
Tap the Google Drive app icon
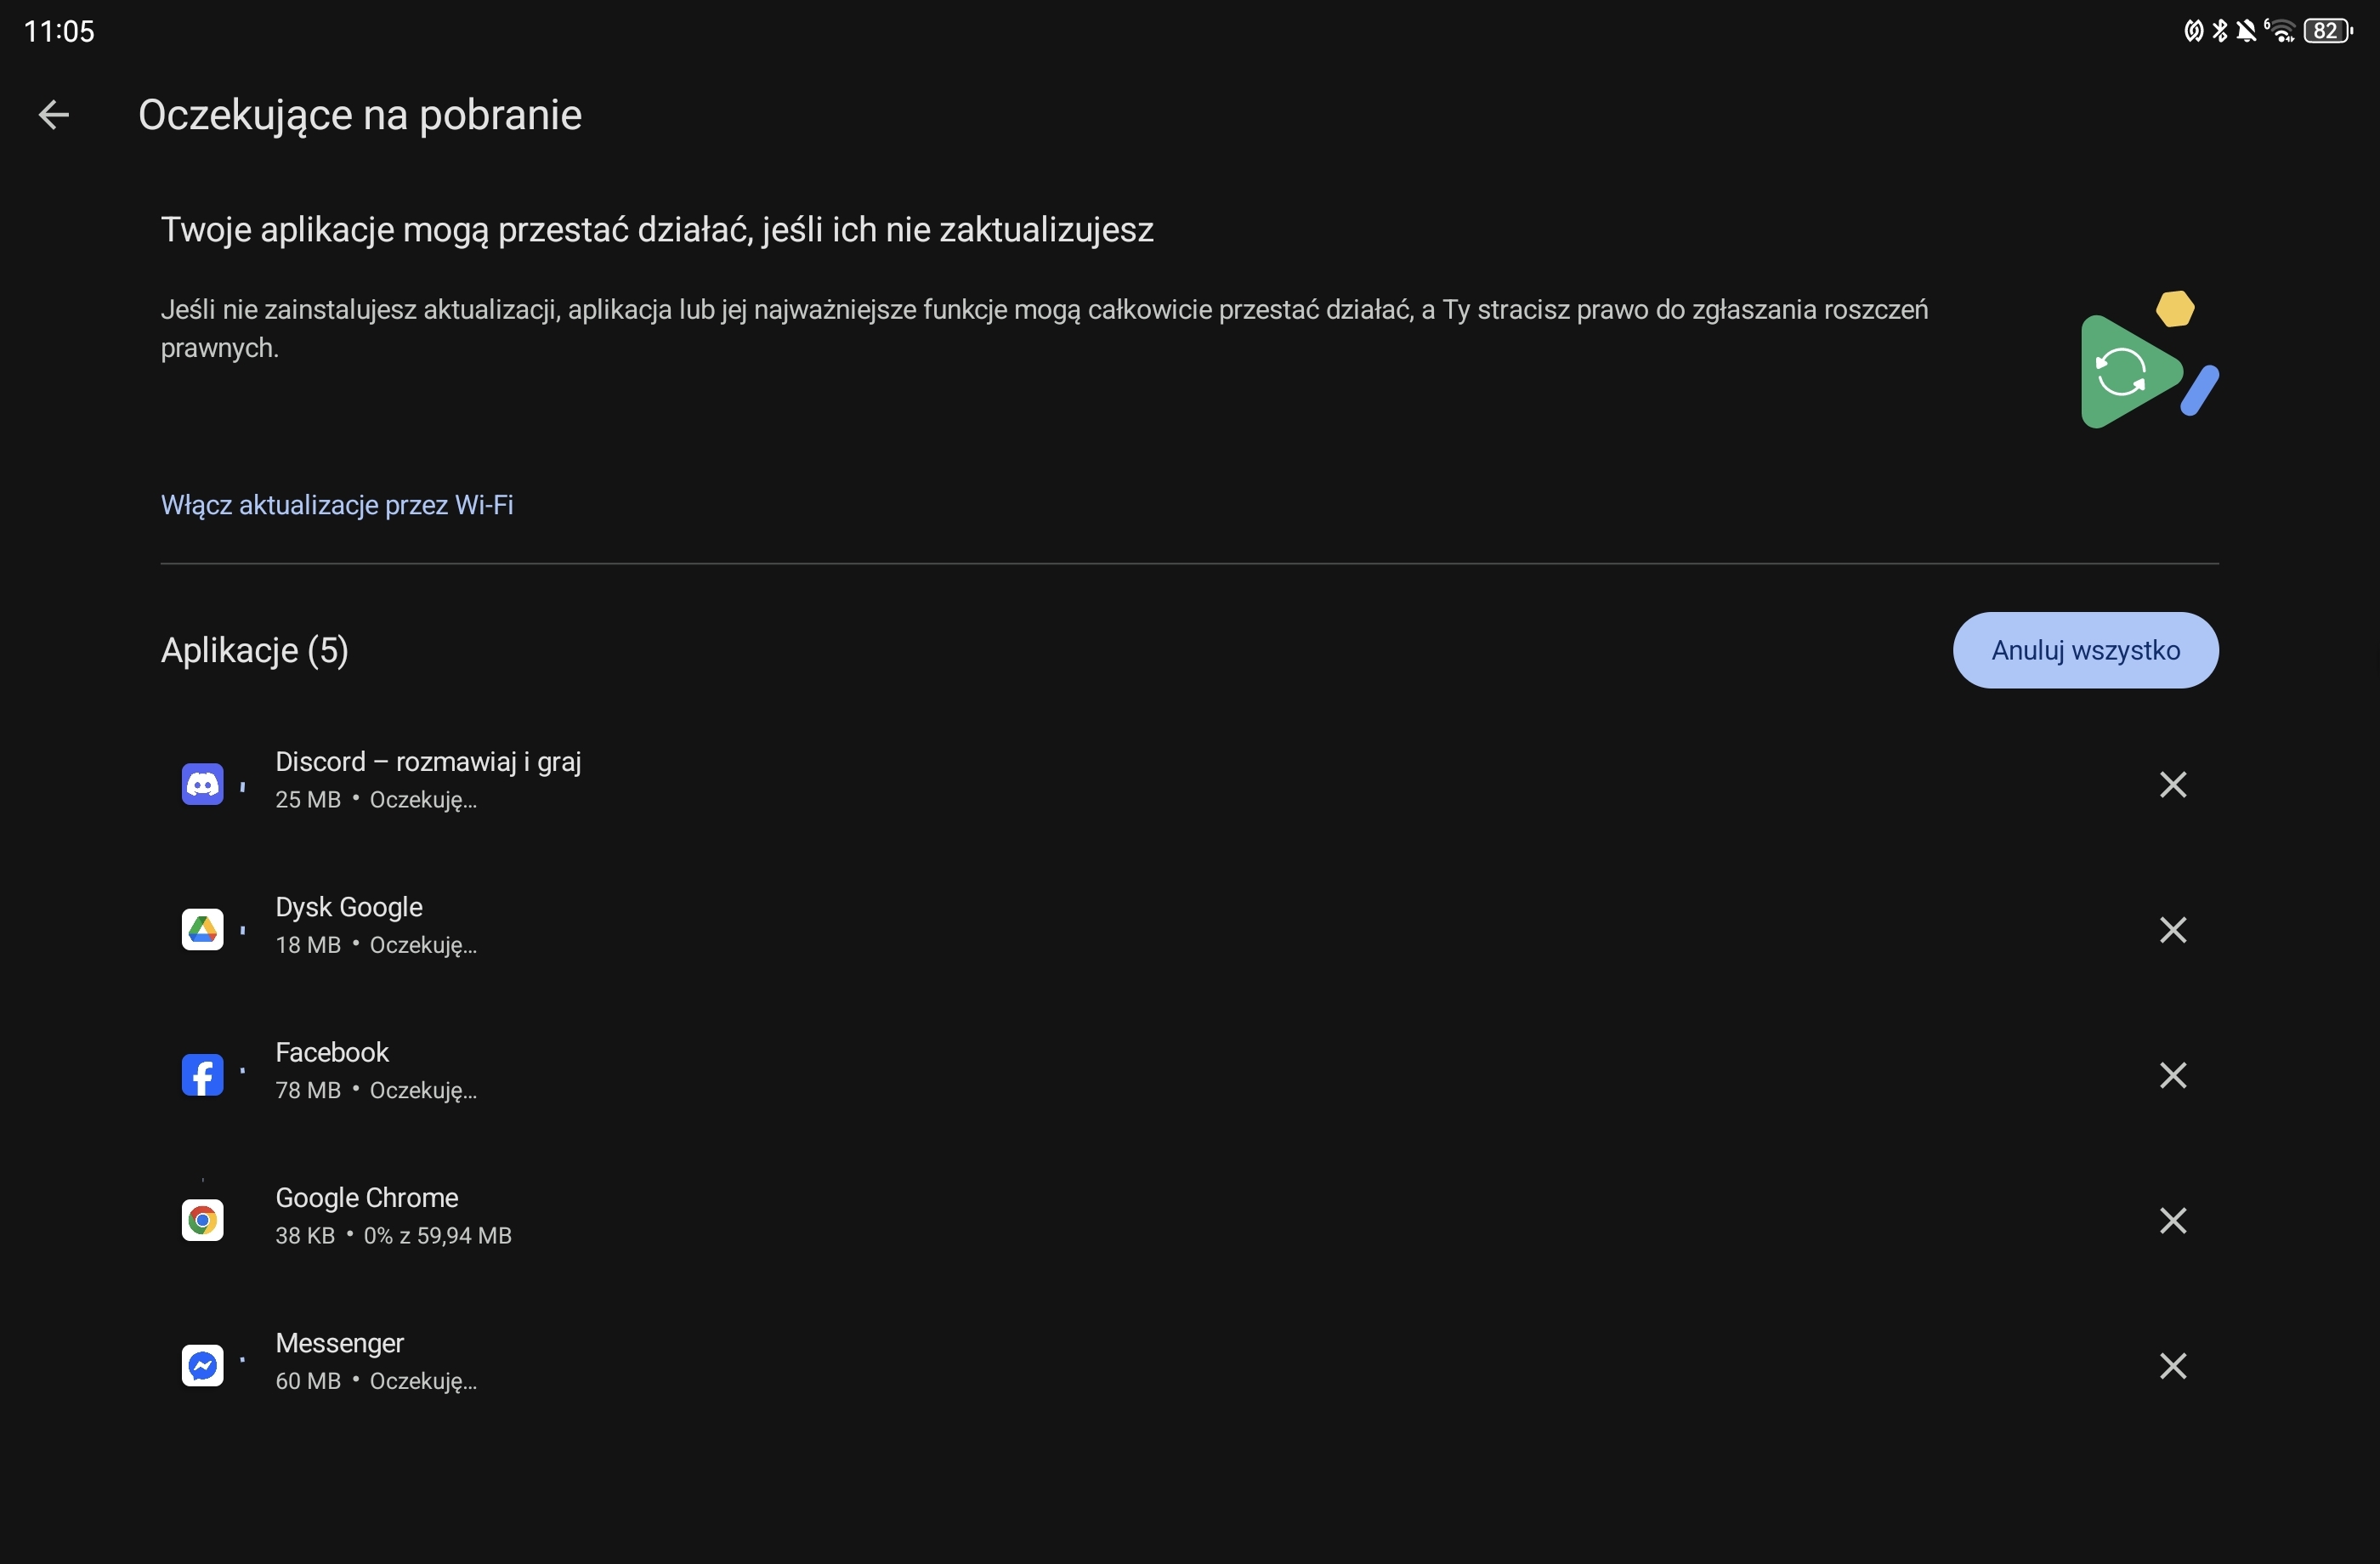click(x=202, y=930)
